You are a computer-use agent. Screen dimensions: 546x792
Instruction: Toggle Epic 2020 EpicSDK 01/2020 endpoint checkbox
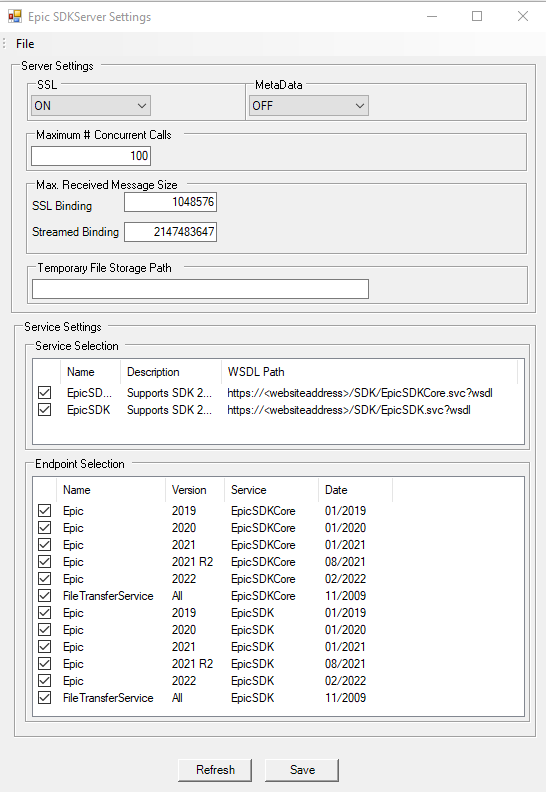coord(44,630)
